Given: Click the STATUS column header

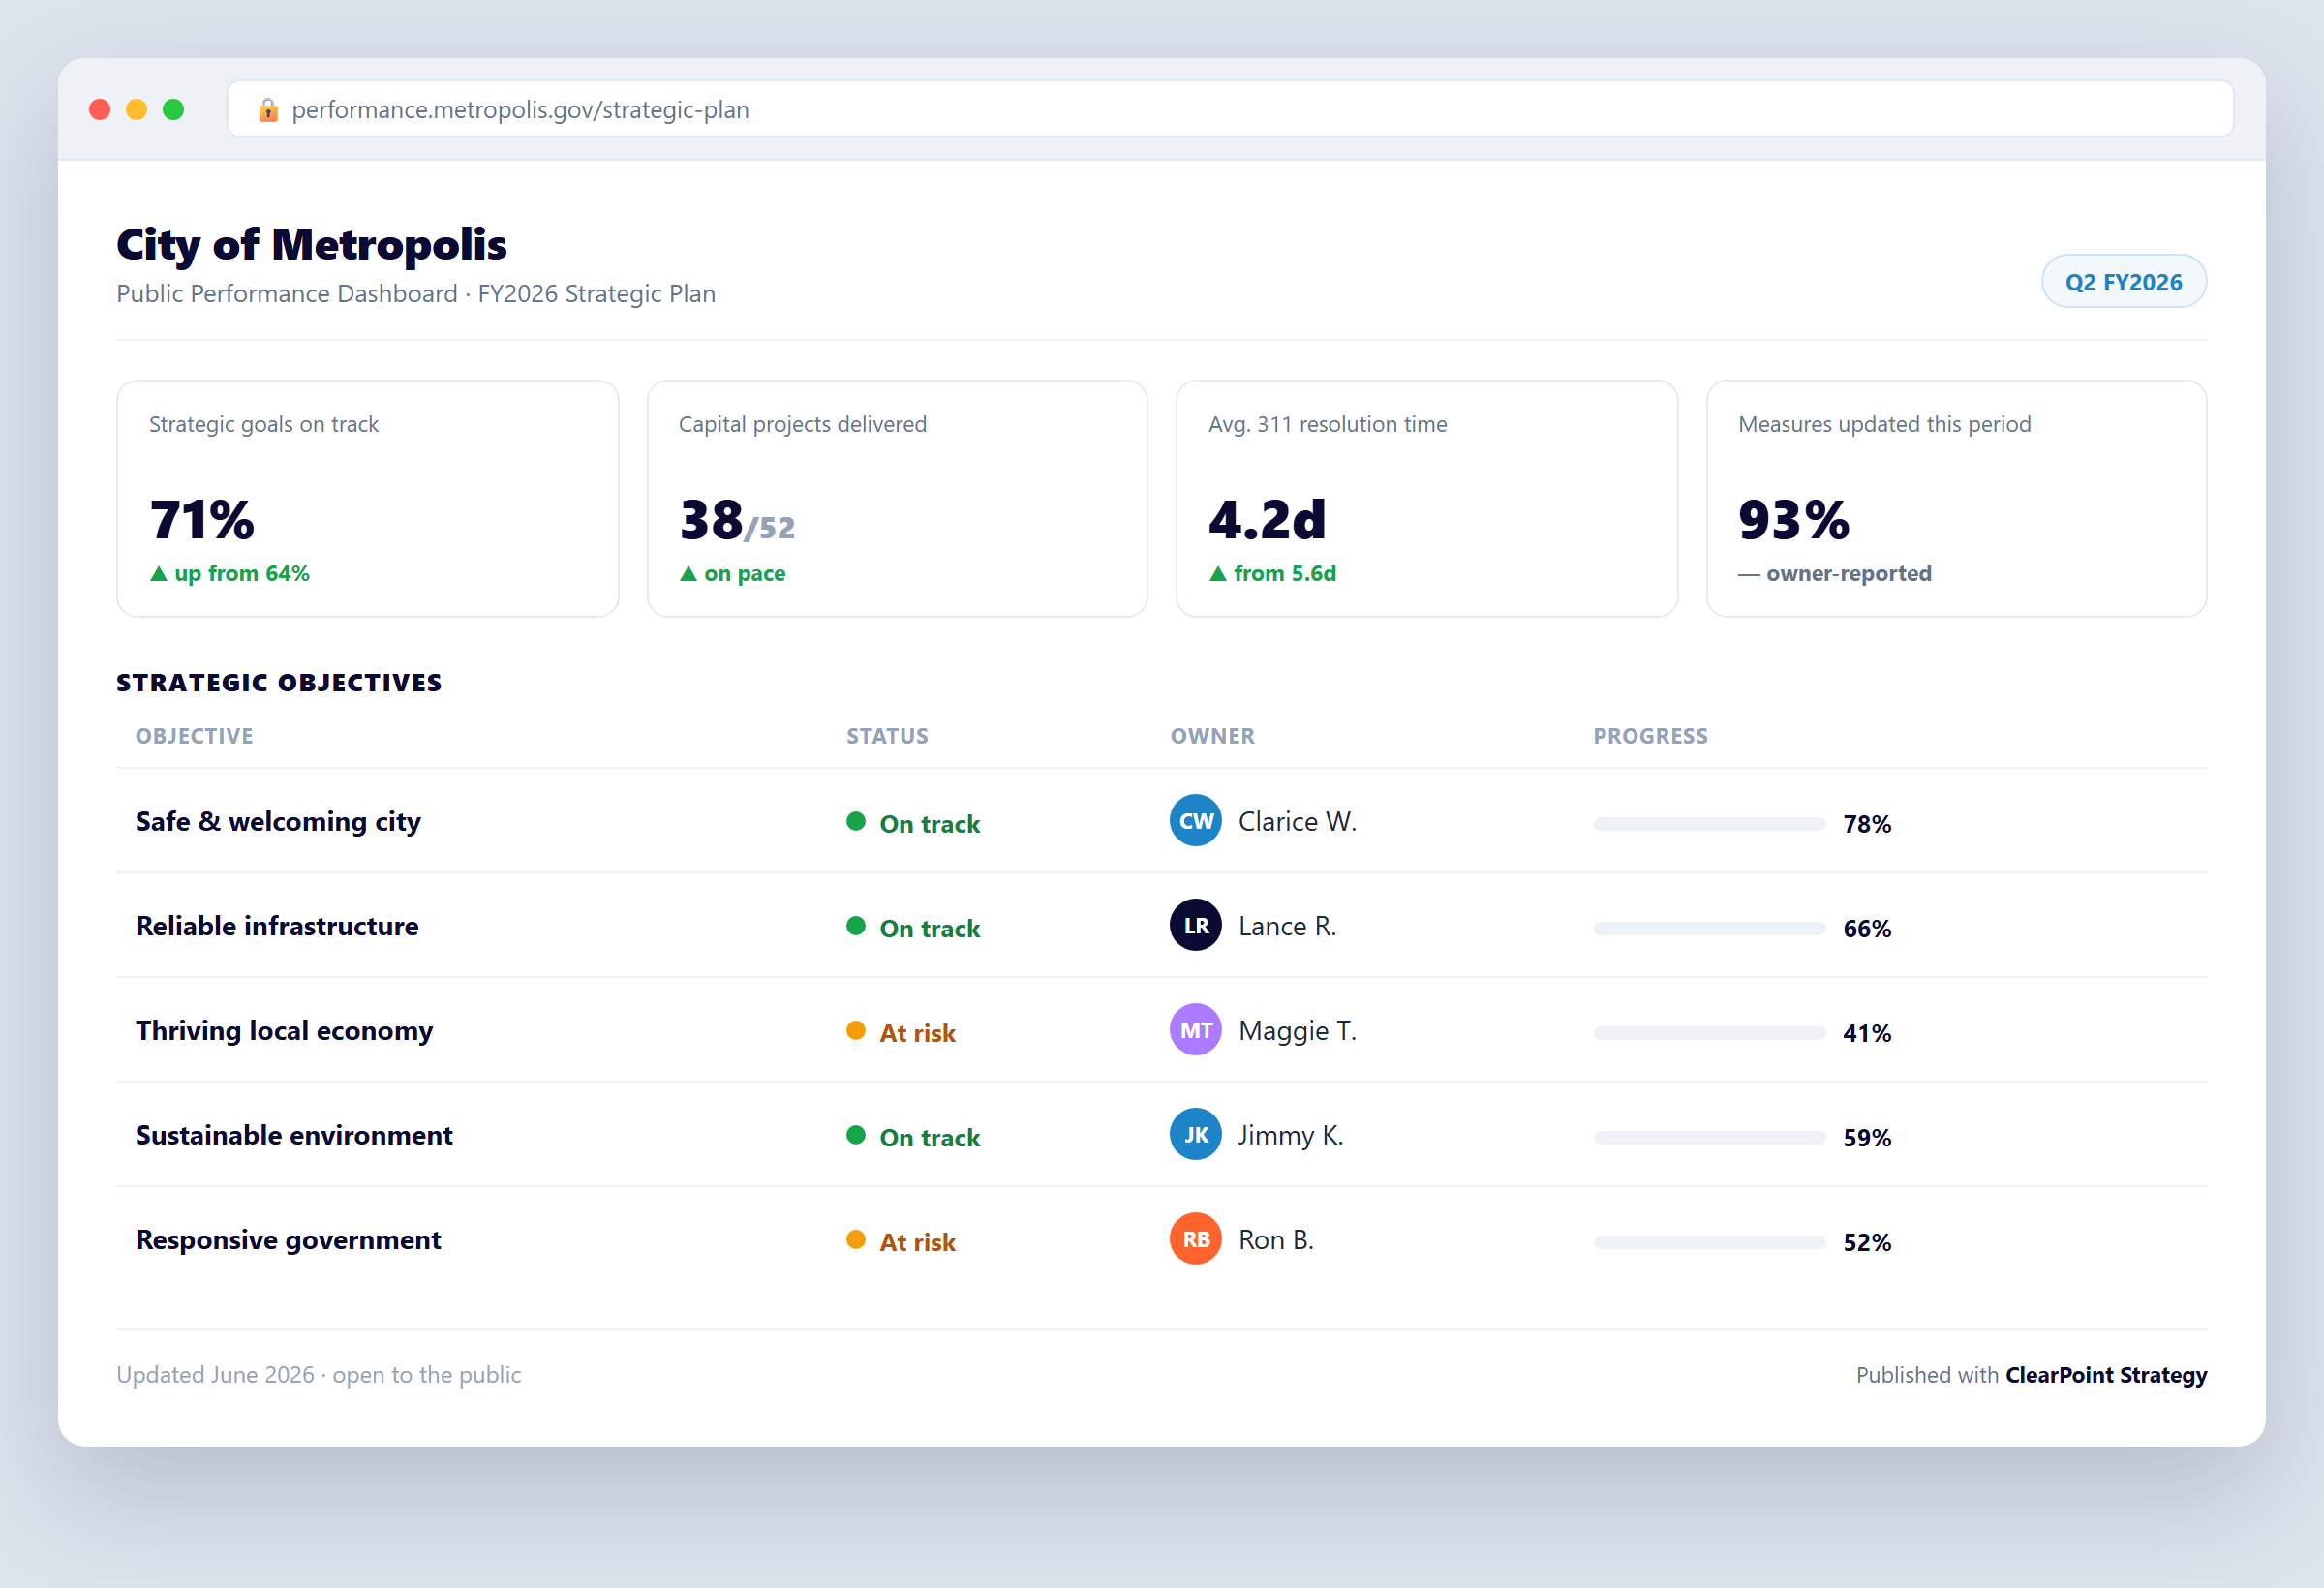Looking at the screenshot, I should click(887, 736).
